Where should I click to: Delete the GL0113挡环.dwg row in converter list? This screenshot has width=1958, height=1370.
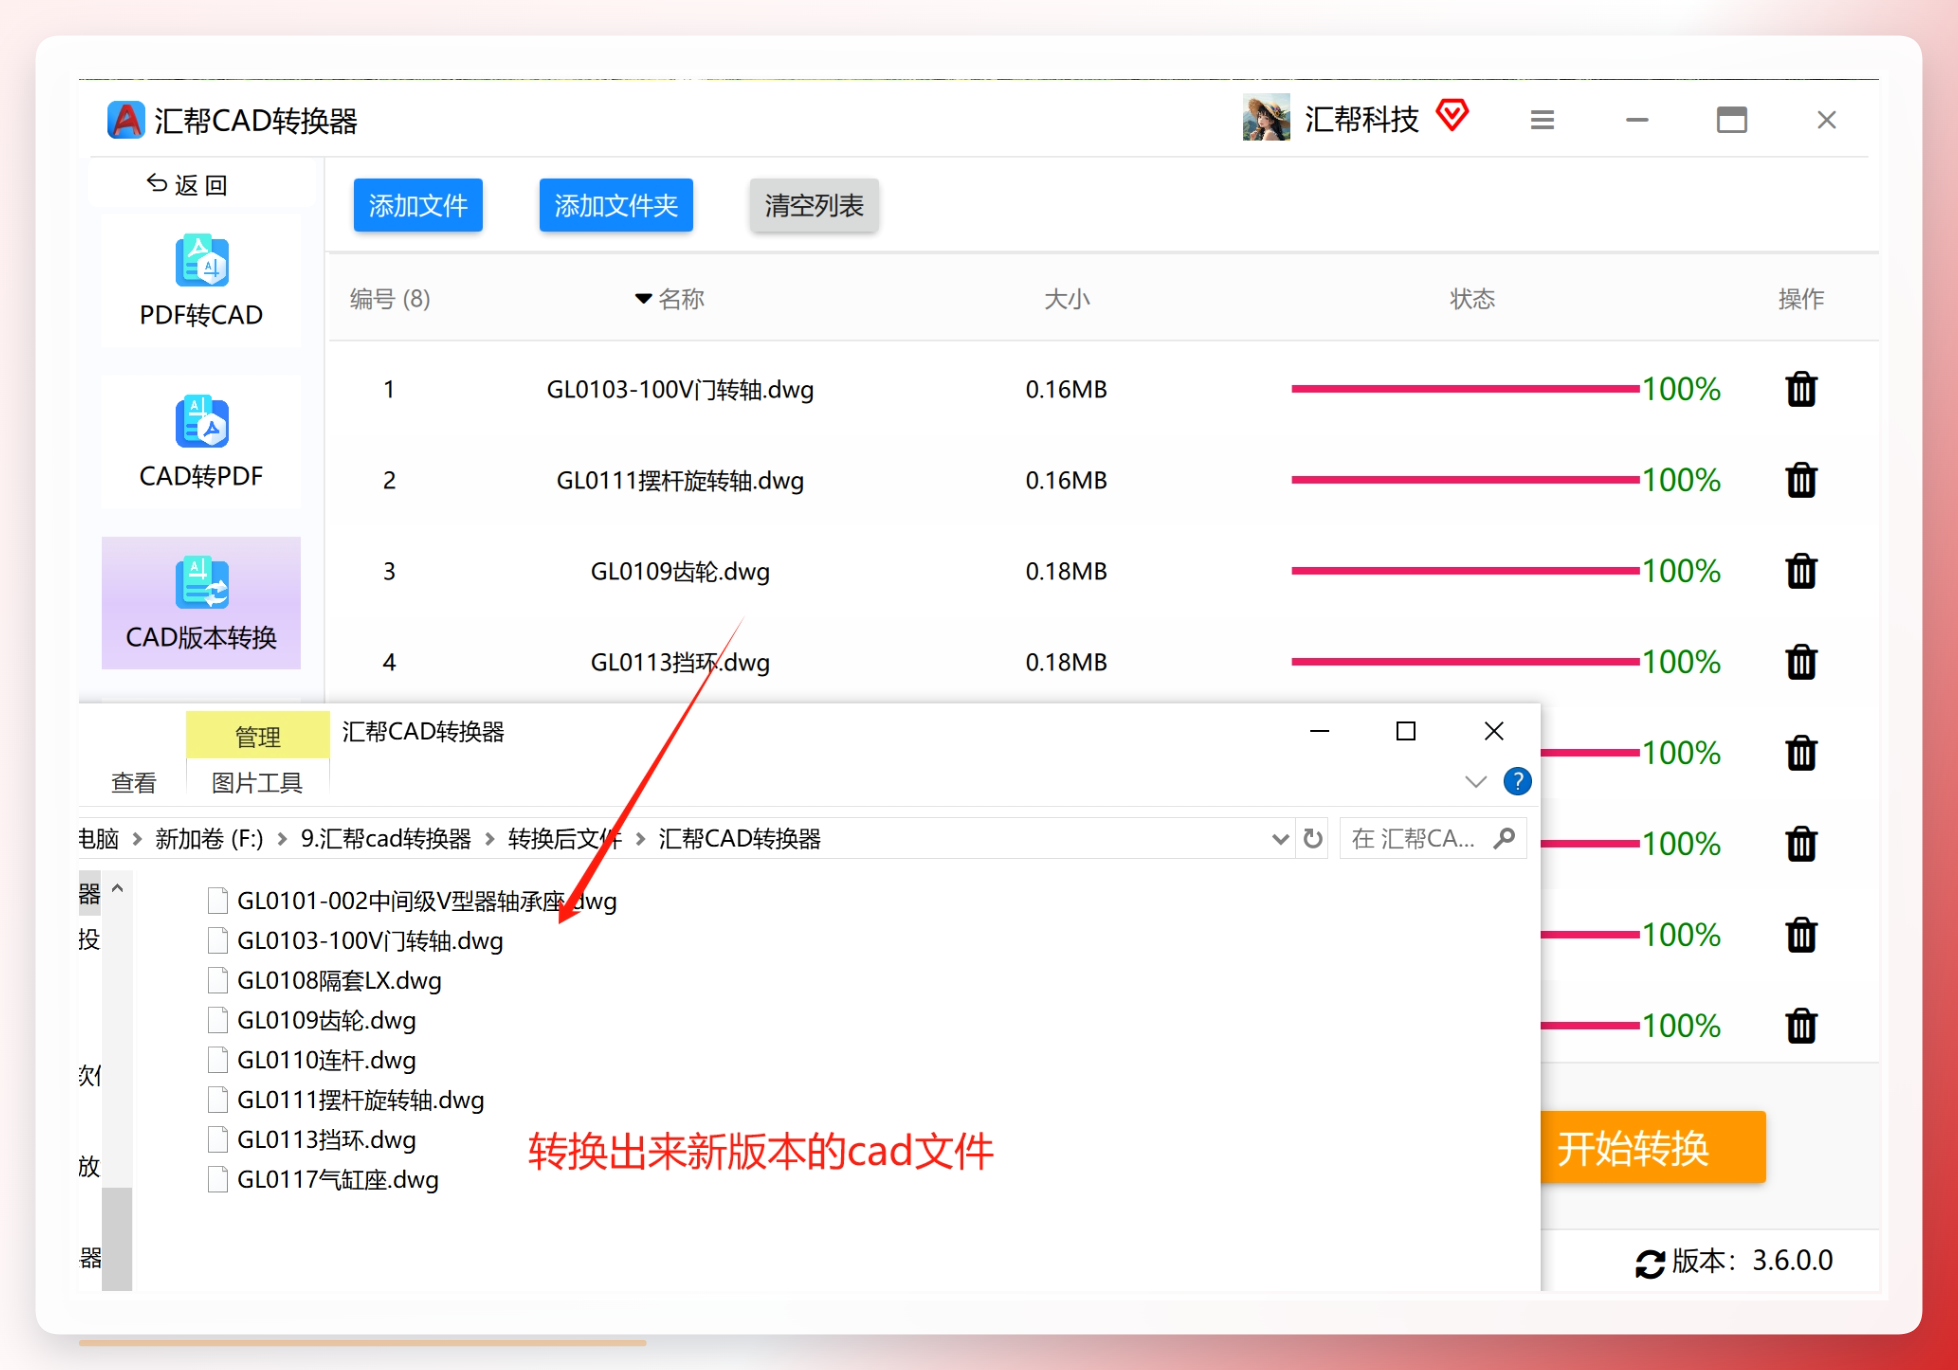(1801, 662)
